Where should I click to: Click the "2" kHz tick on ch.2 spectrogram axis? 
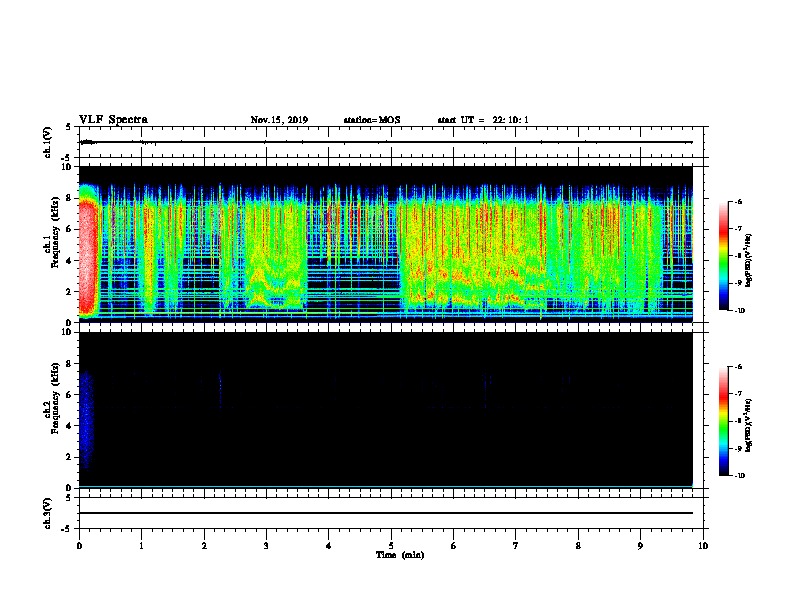point(70,457)
